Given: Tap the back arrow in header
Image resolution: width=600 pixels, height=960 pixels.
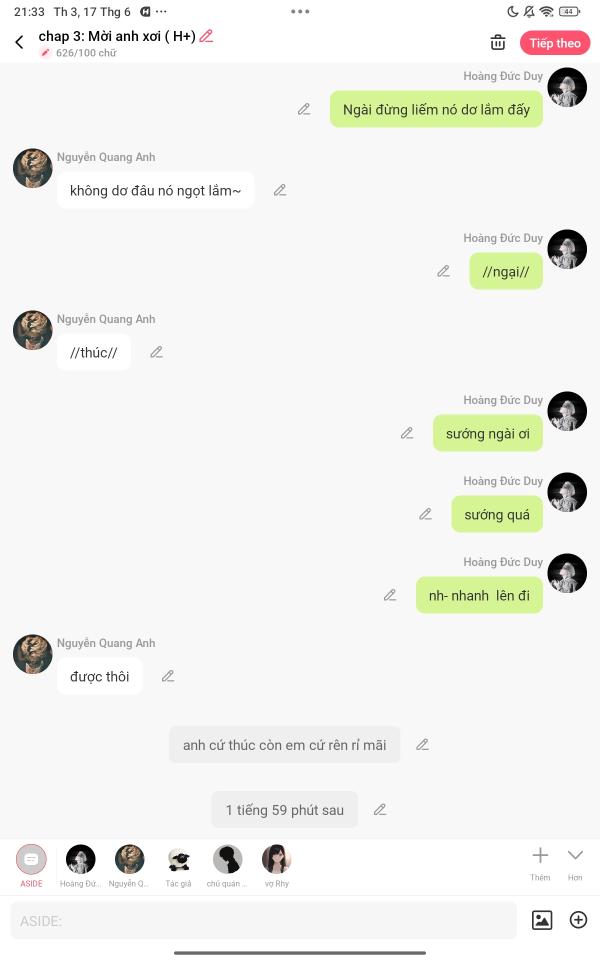Looking at the screenshot, I should 20,42.
